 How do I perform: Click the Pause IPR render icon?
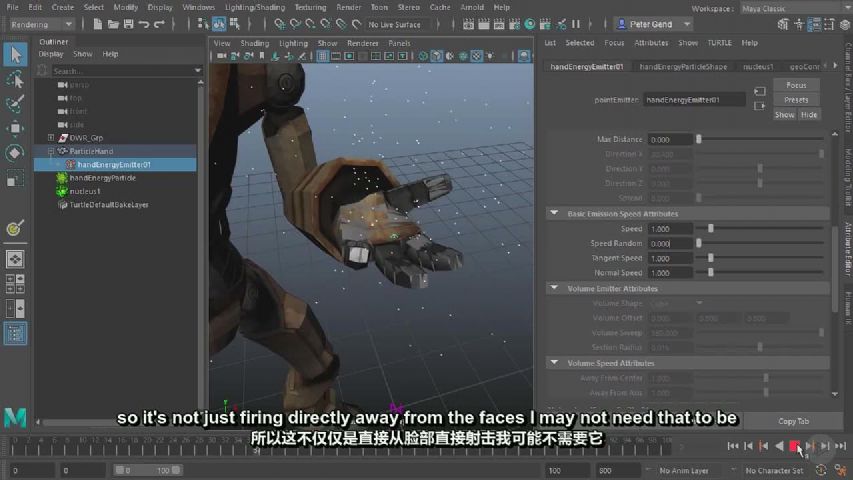(576, 24)
